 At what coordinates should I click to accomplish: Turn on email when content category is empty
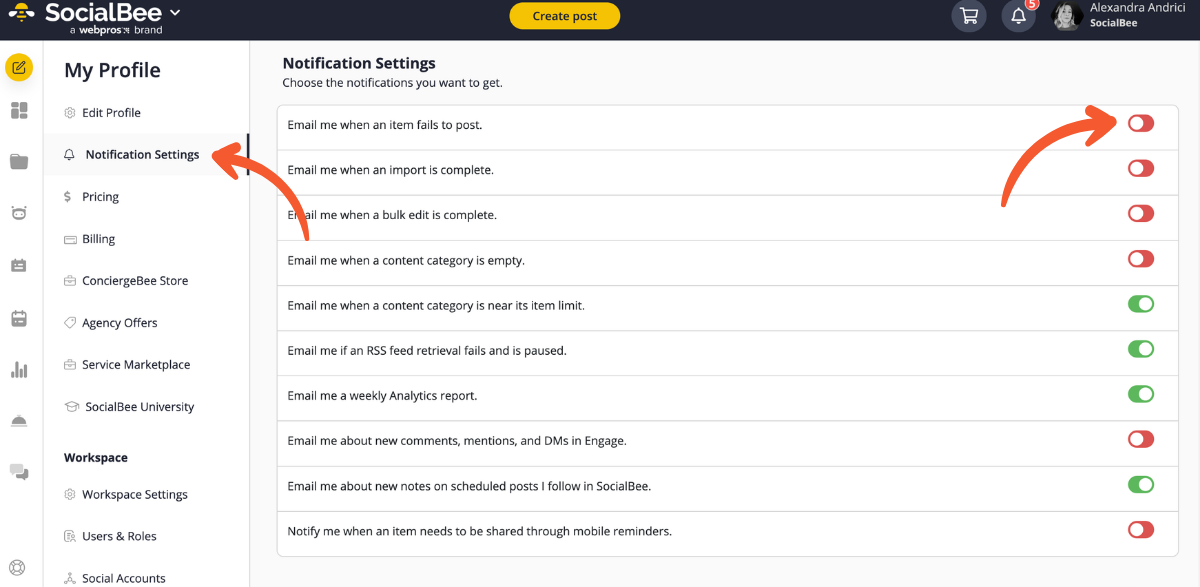click(1140, 259)
